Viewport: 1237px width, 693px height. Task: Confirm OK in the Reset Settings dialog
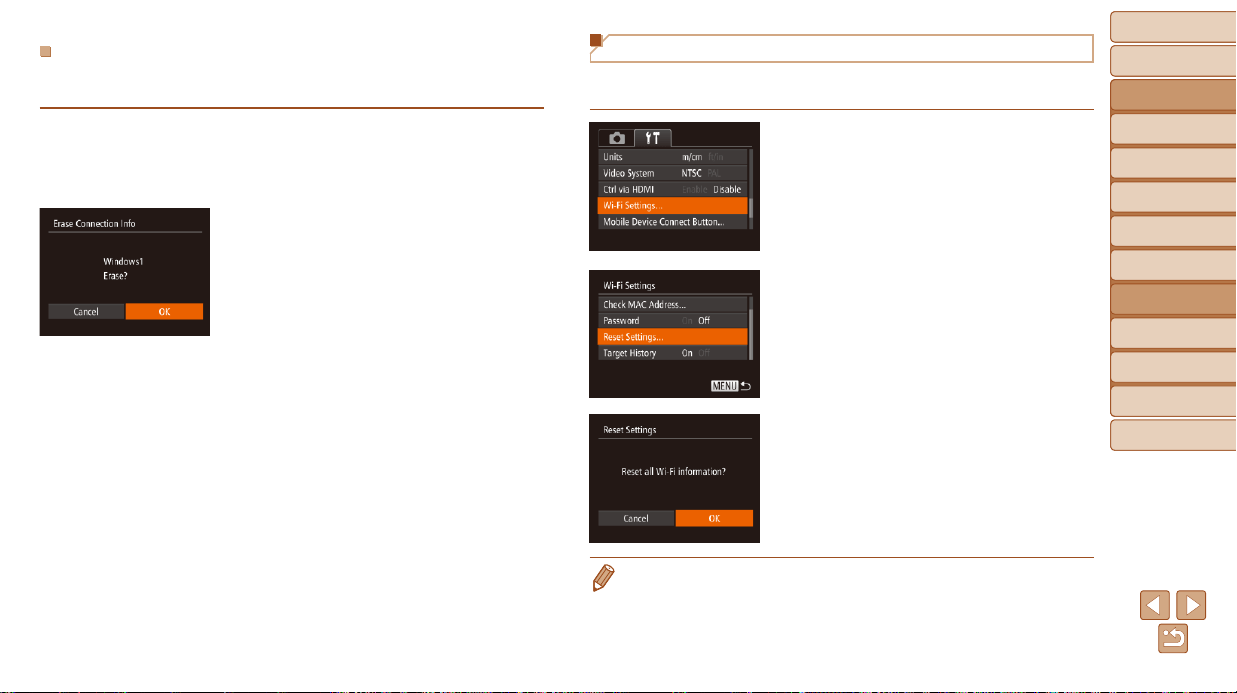coord(714,518)
